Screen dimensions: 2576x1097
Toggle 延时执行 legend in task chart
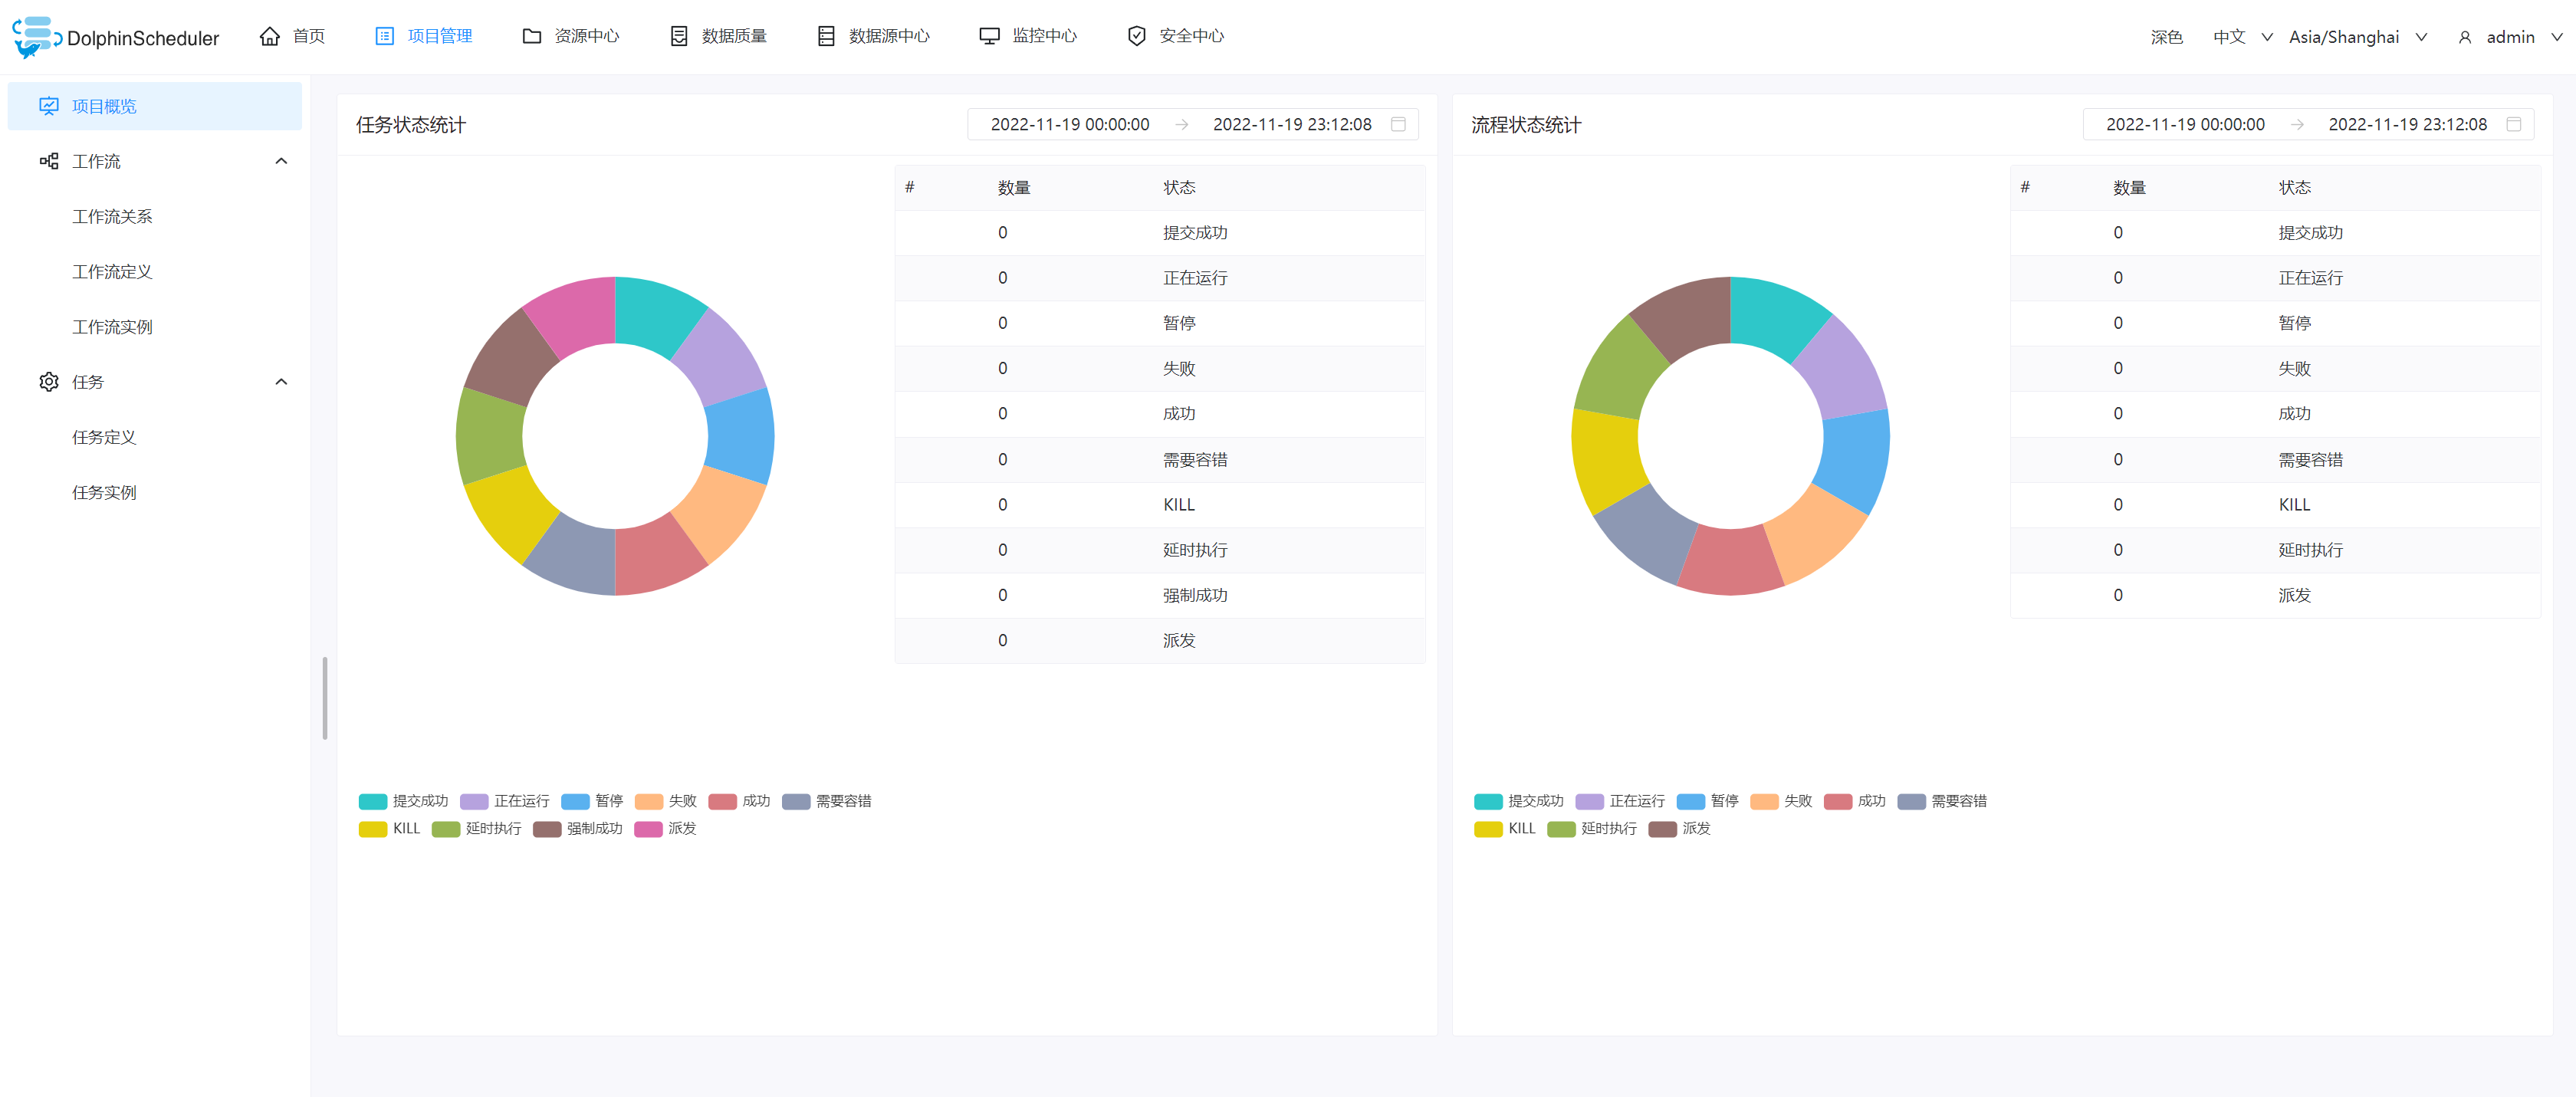coord(477,828)
